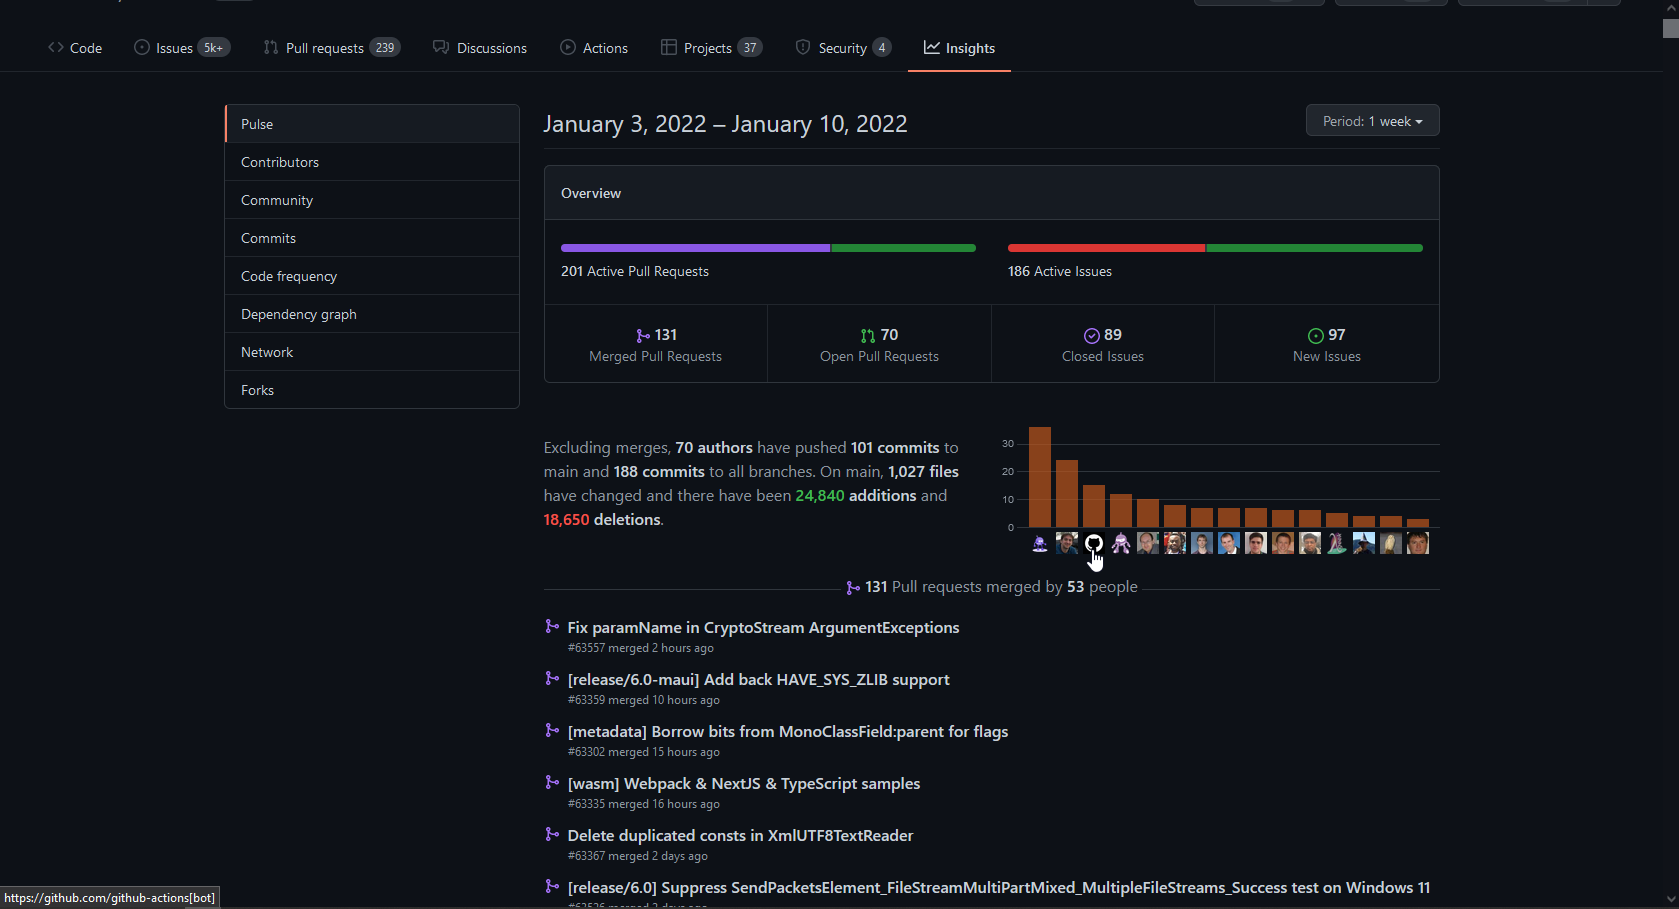
Task: Open Community in the sidebar
Action: 372,200
